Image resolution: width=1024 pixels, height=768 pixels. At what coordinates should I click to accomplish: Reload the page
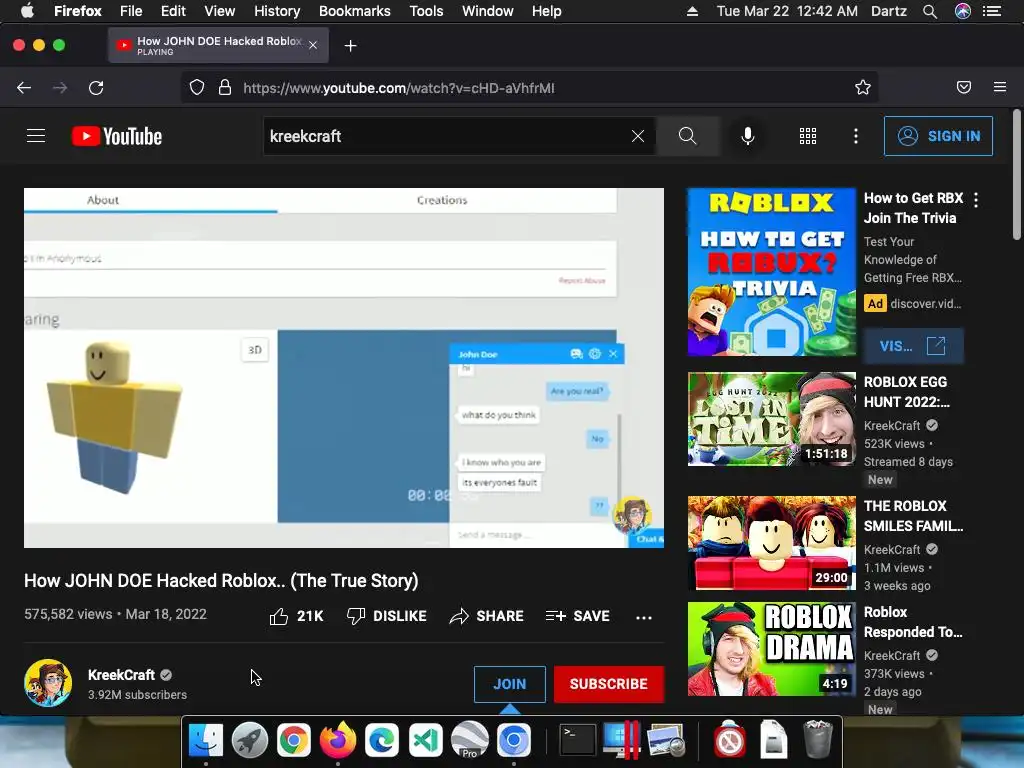coord(96,88)
